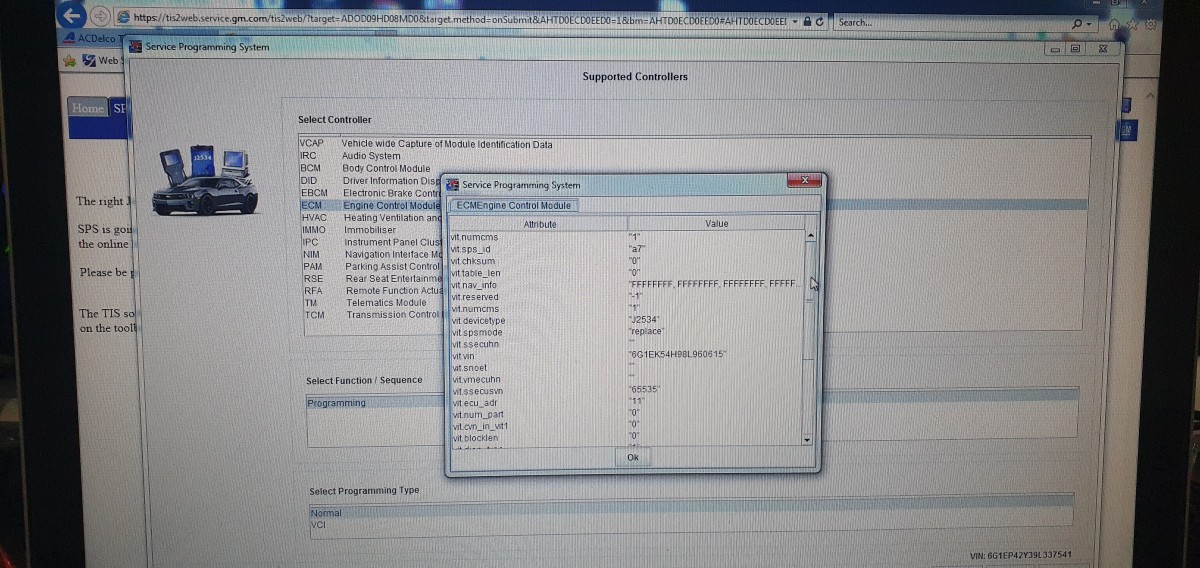Select the vit.devicetype attribute row
The width and height of the screenshot is (1200, 568).
pyautogui.click(x=627, y=320)
